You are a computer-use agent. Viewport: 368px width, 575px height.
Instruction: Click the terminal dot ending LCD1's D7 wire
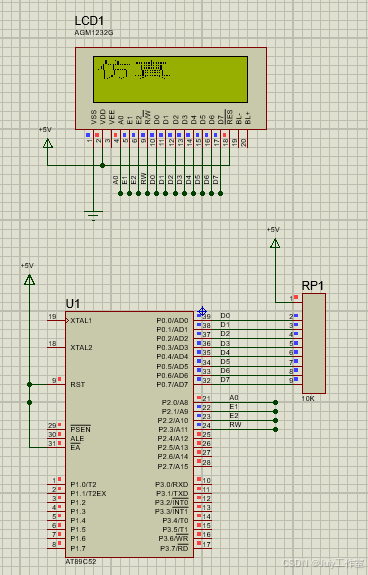[220, 193]
